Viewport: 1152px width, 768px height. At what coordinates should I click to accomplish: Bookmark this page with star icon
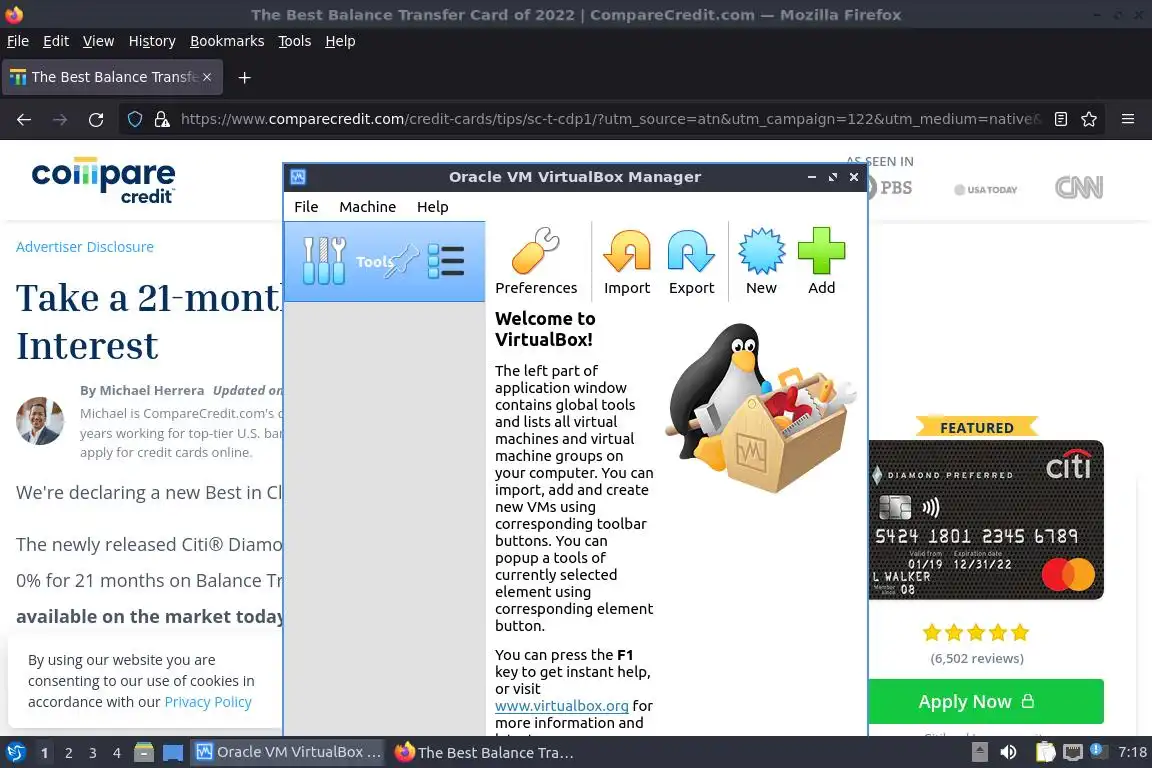(1089, 119)
